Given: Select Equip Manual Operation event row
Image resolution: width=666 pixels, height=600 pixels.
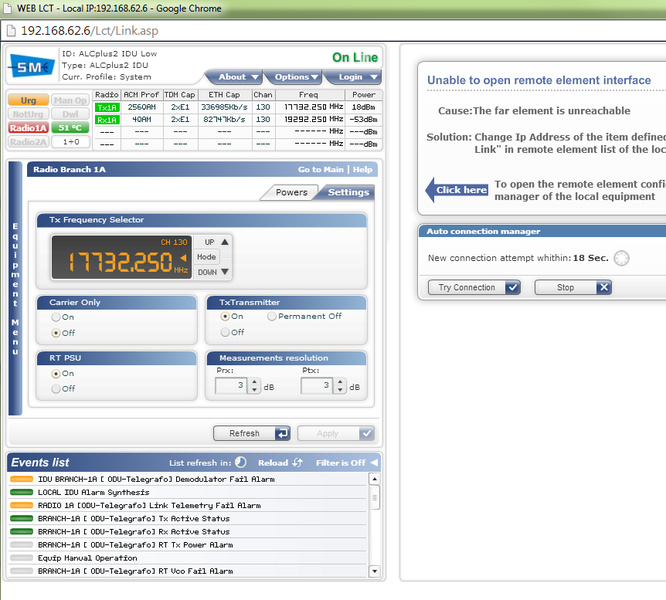Looking at the screenshot, I should [187, 558].
